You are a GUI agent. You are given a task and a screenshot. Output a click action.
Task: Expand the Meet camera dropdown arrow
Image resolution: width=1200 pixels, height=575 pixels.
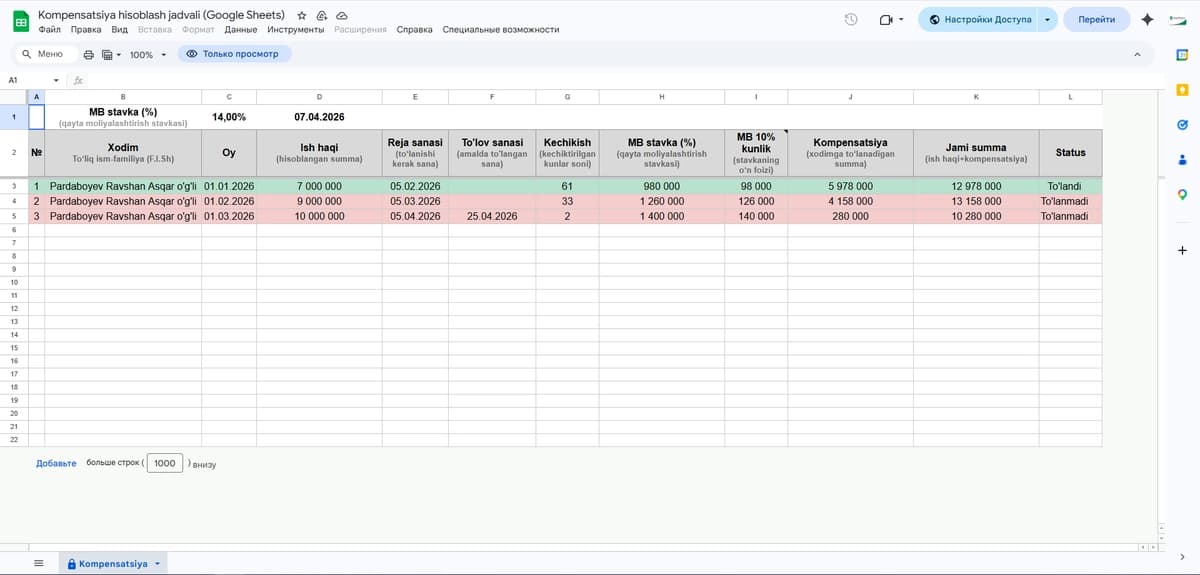click(x=901, y=19)
